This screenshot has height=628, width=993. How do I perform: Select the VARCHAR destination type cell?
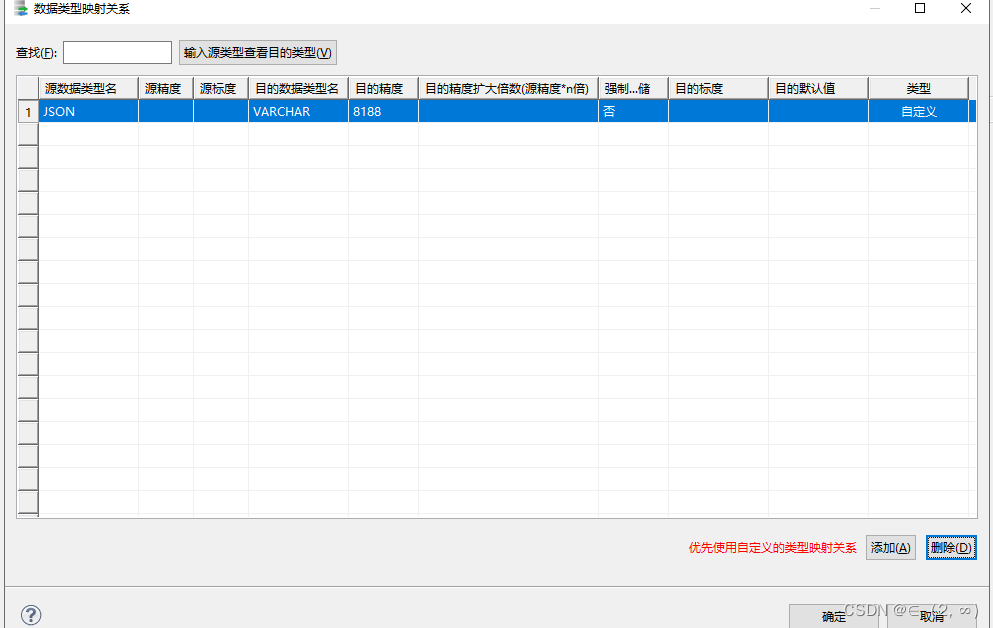coord(298,111)
